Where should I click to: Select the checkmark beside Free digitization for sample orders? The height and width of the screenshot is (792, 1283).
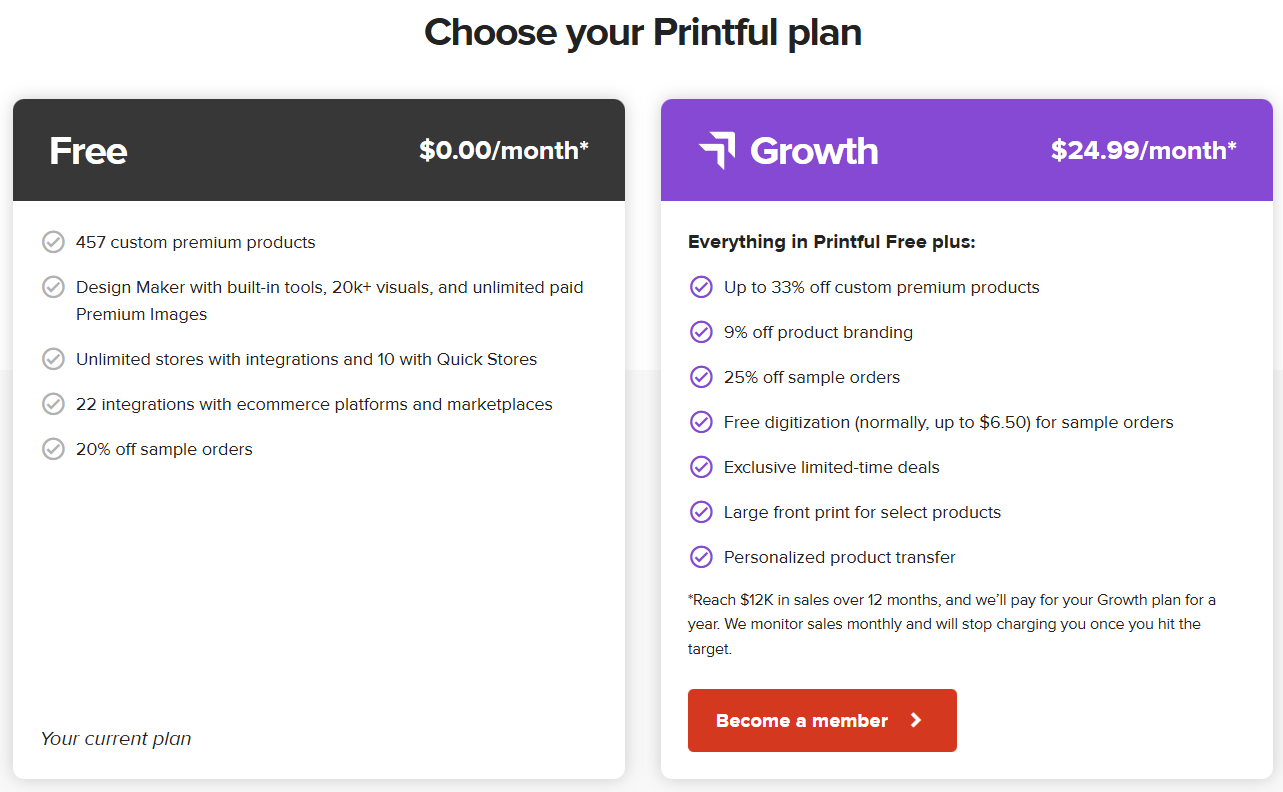pyautogui.click(x=701, y=421)
